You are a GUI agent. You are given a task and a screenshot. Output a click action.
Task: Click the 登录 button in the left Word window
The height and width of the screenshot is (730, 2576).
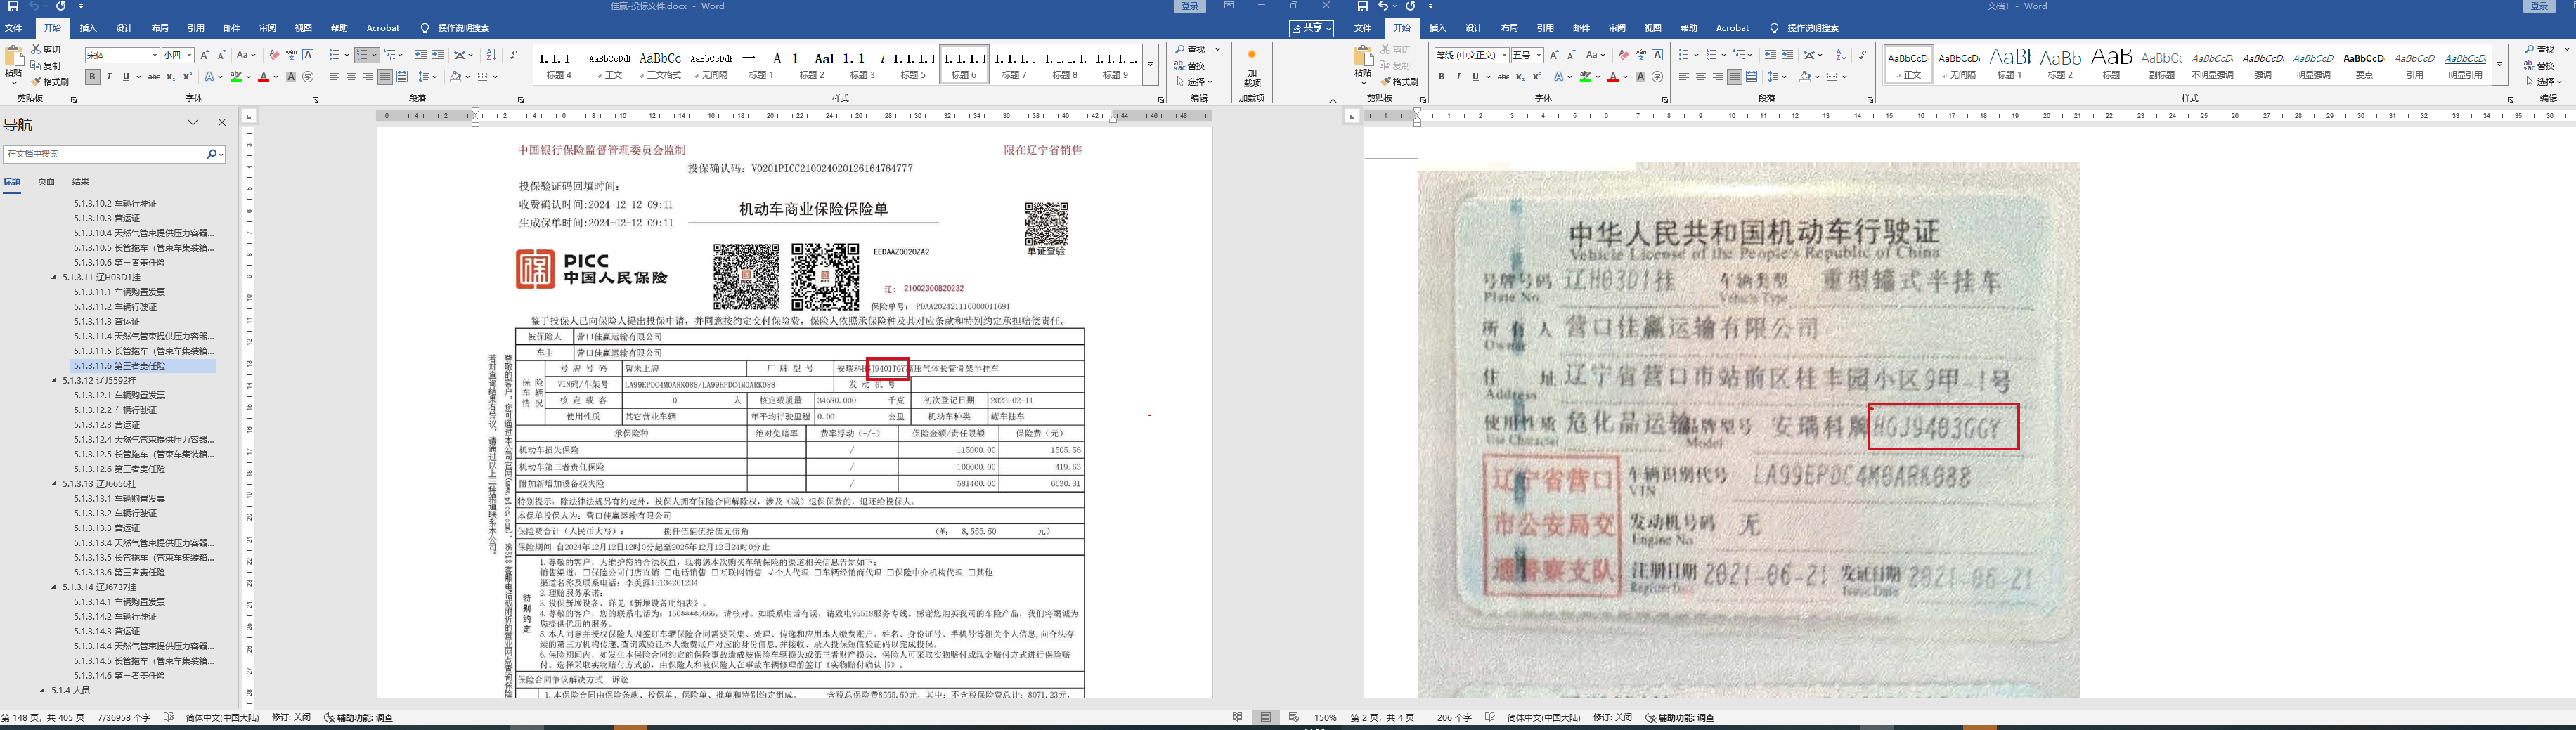pos(1190,6)
